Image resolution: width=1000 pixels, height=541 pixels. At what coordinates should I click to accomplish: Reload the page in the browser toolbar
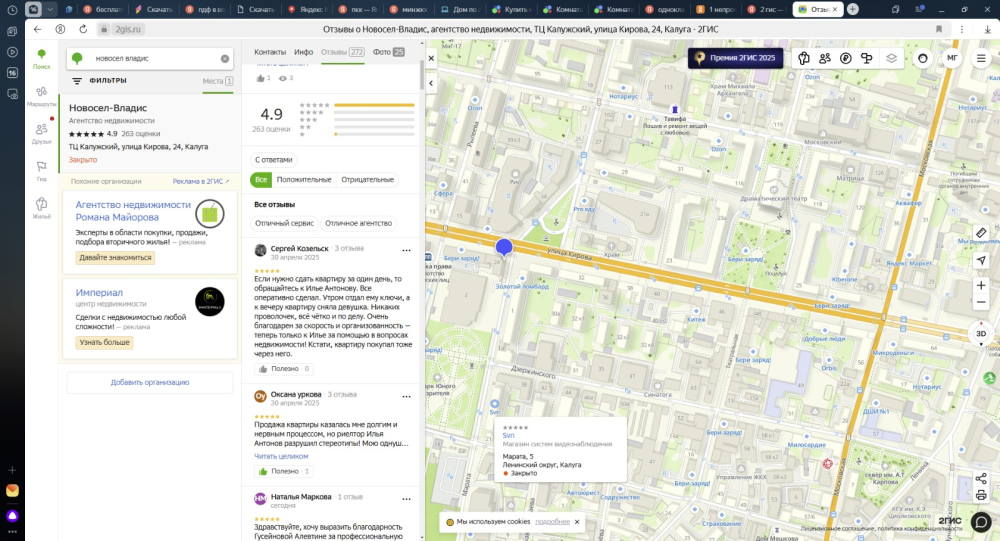click(x=83, y=29)
